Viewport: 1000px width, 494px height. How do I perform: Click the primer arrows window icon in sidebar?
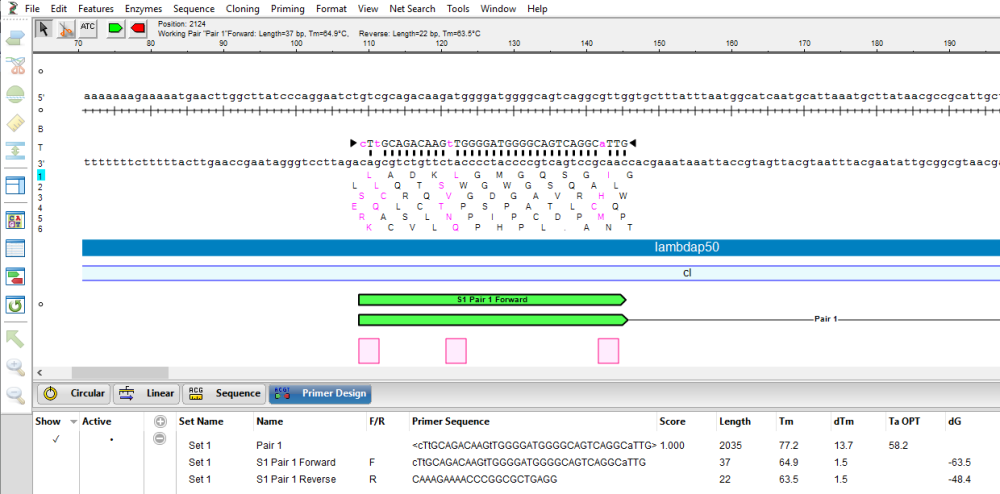15,277
